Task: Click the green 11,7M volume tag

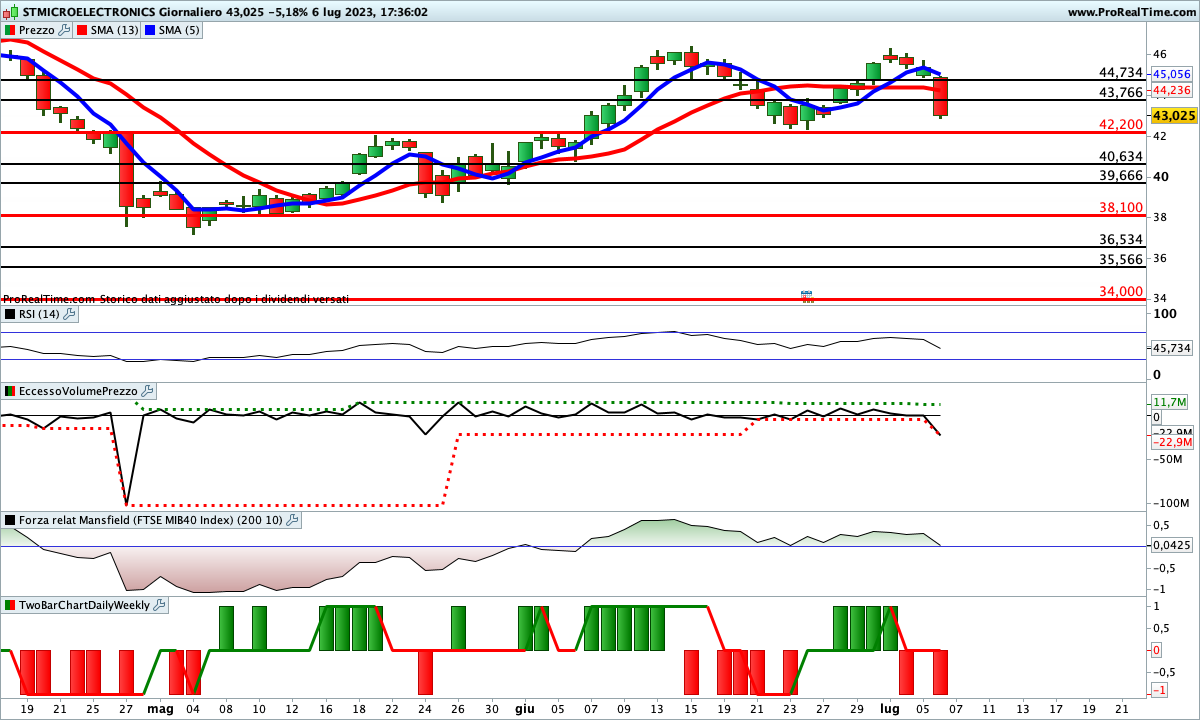Action: tap(1171, 402)
